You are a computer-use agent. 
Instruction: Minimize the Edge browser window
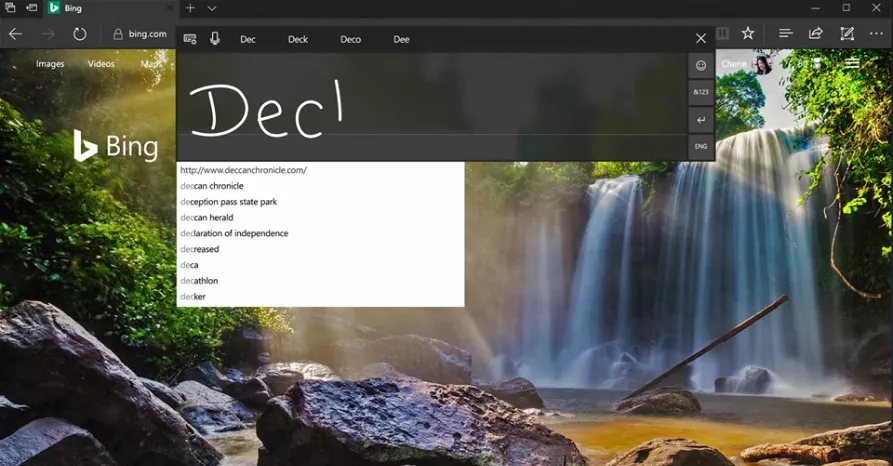[816, 8]
